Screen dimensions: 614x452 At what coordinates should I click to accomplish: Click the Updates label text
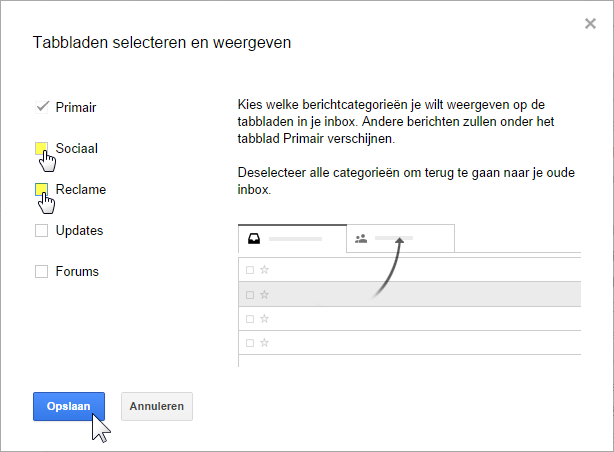pos(79,230)
